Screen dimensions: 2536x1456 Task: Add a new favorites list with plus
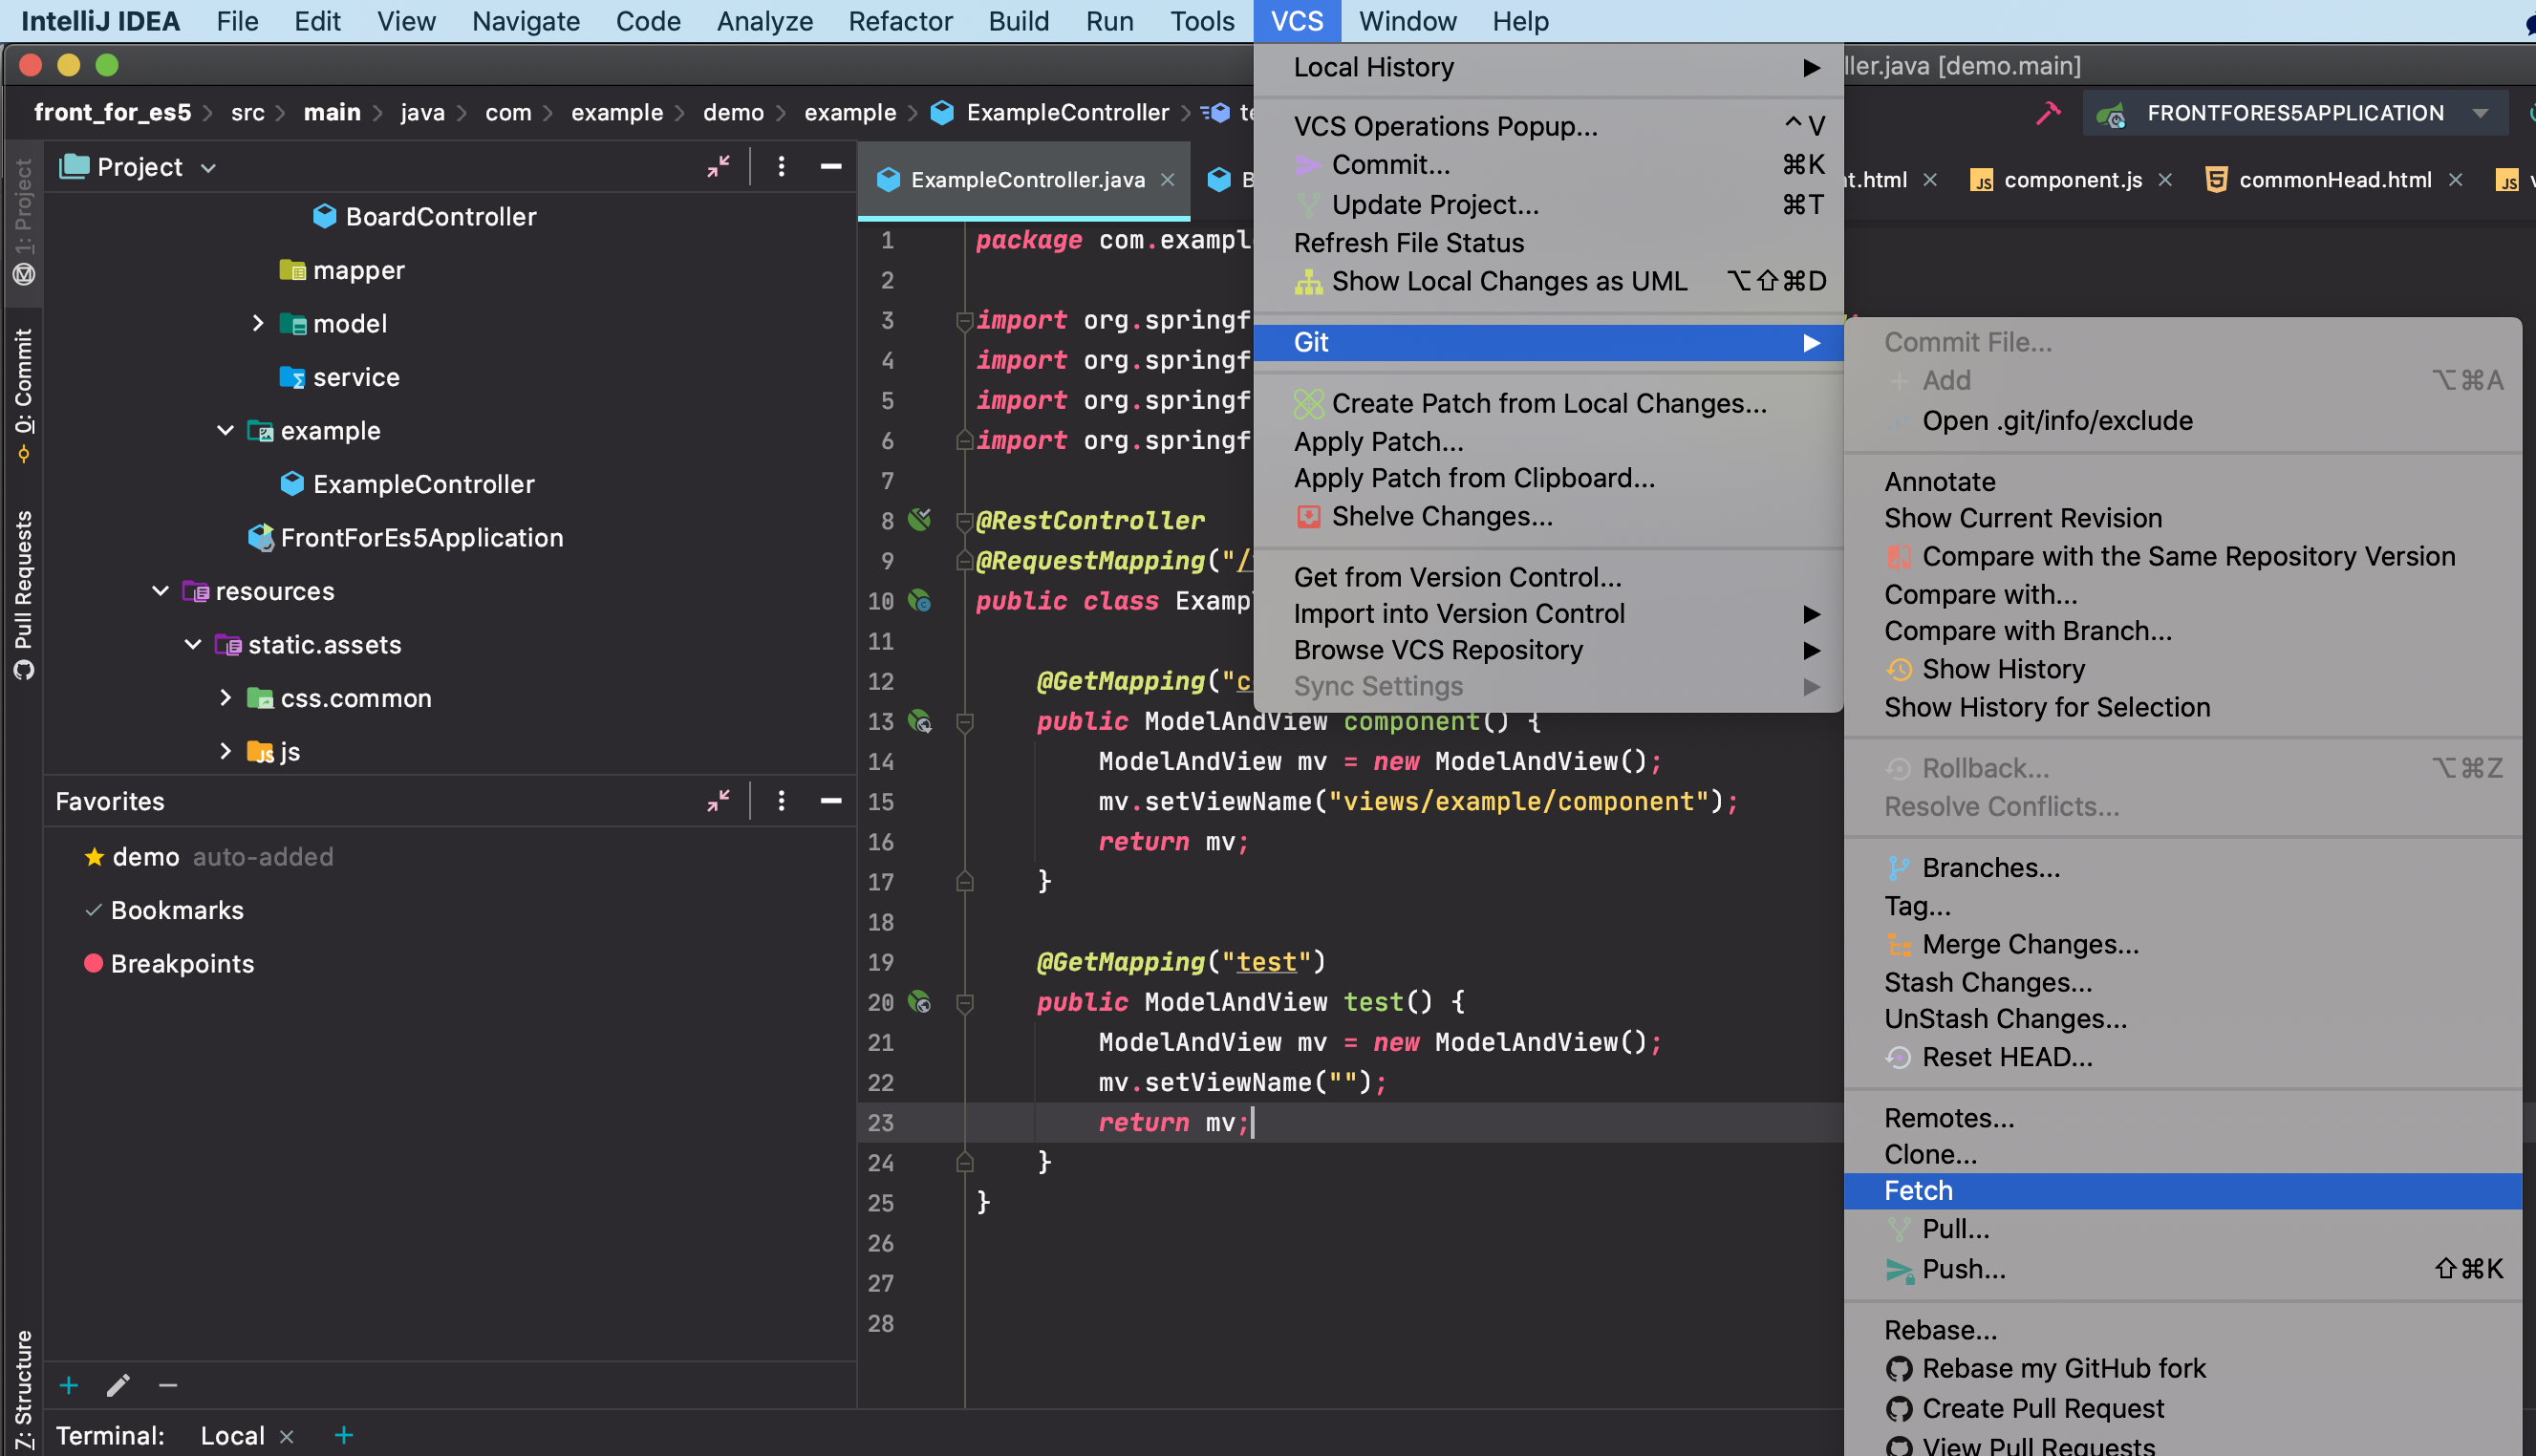pyautogui.click(x=69, y=1385)
